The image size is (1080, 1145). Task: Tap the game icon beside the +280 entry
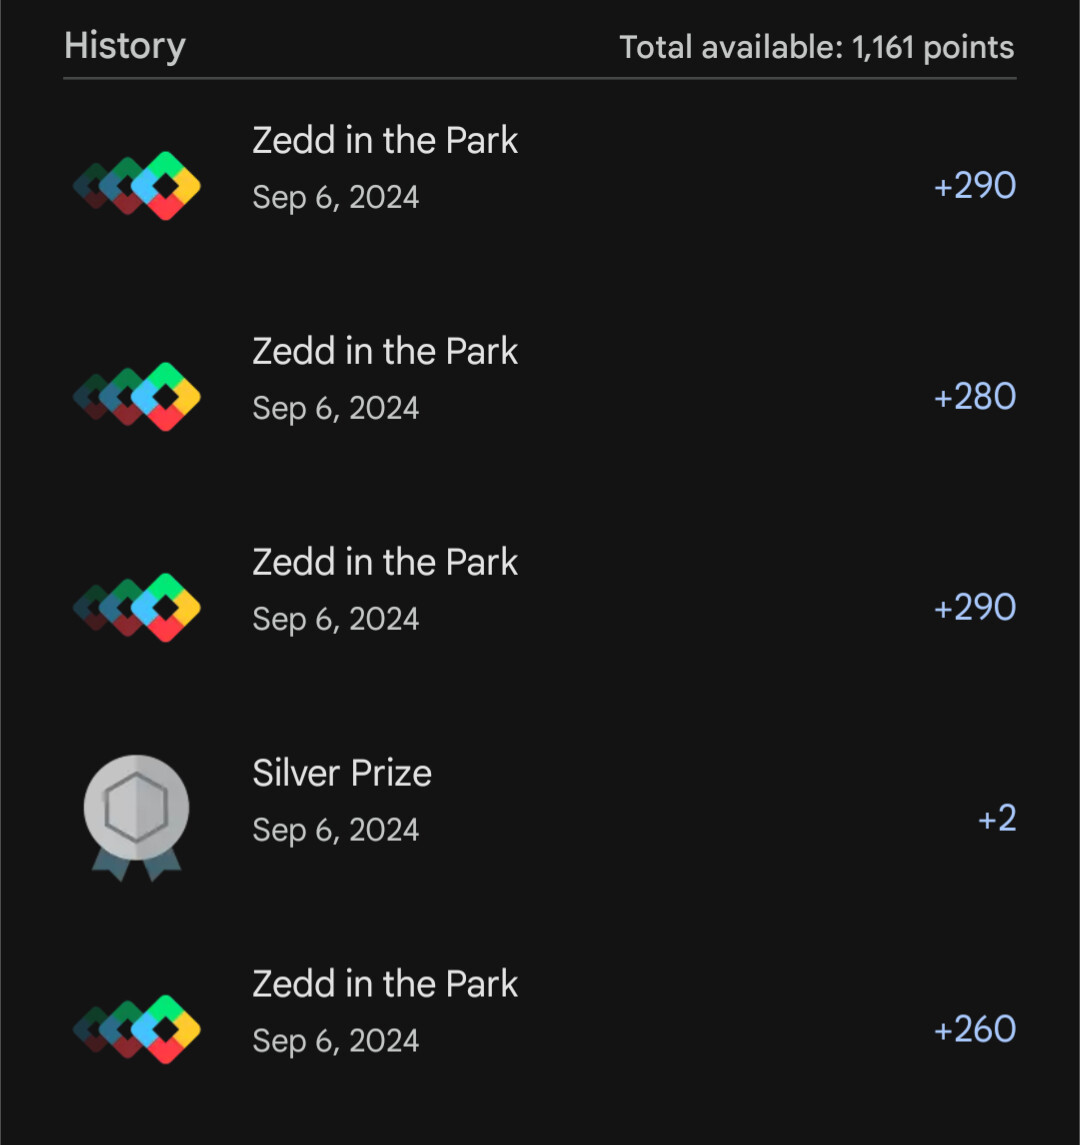(x=137, y=396)
